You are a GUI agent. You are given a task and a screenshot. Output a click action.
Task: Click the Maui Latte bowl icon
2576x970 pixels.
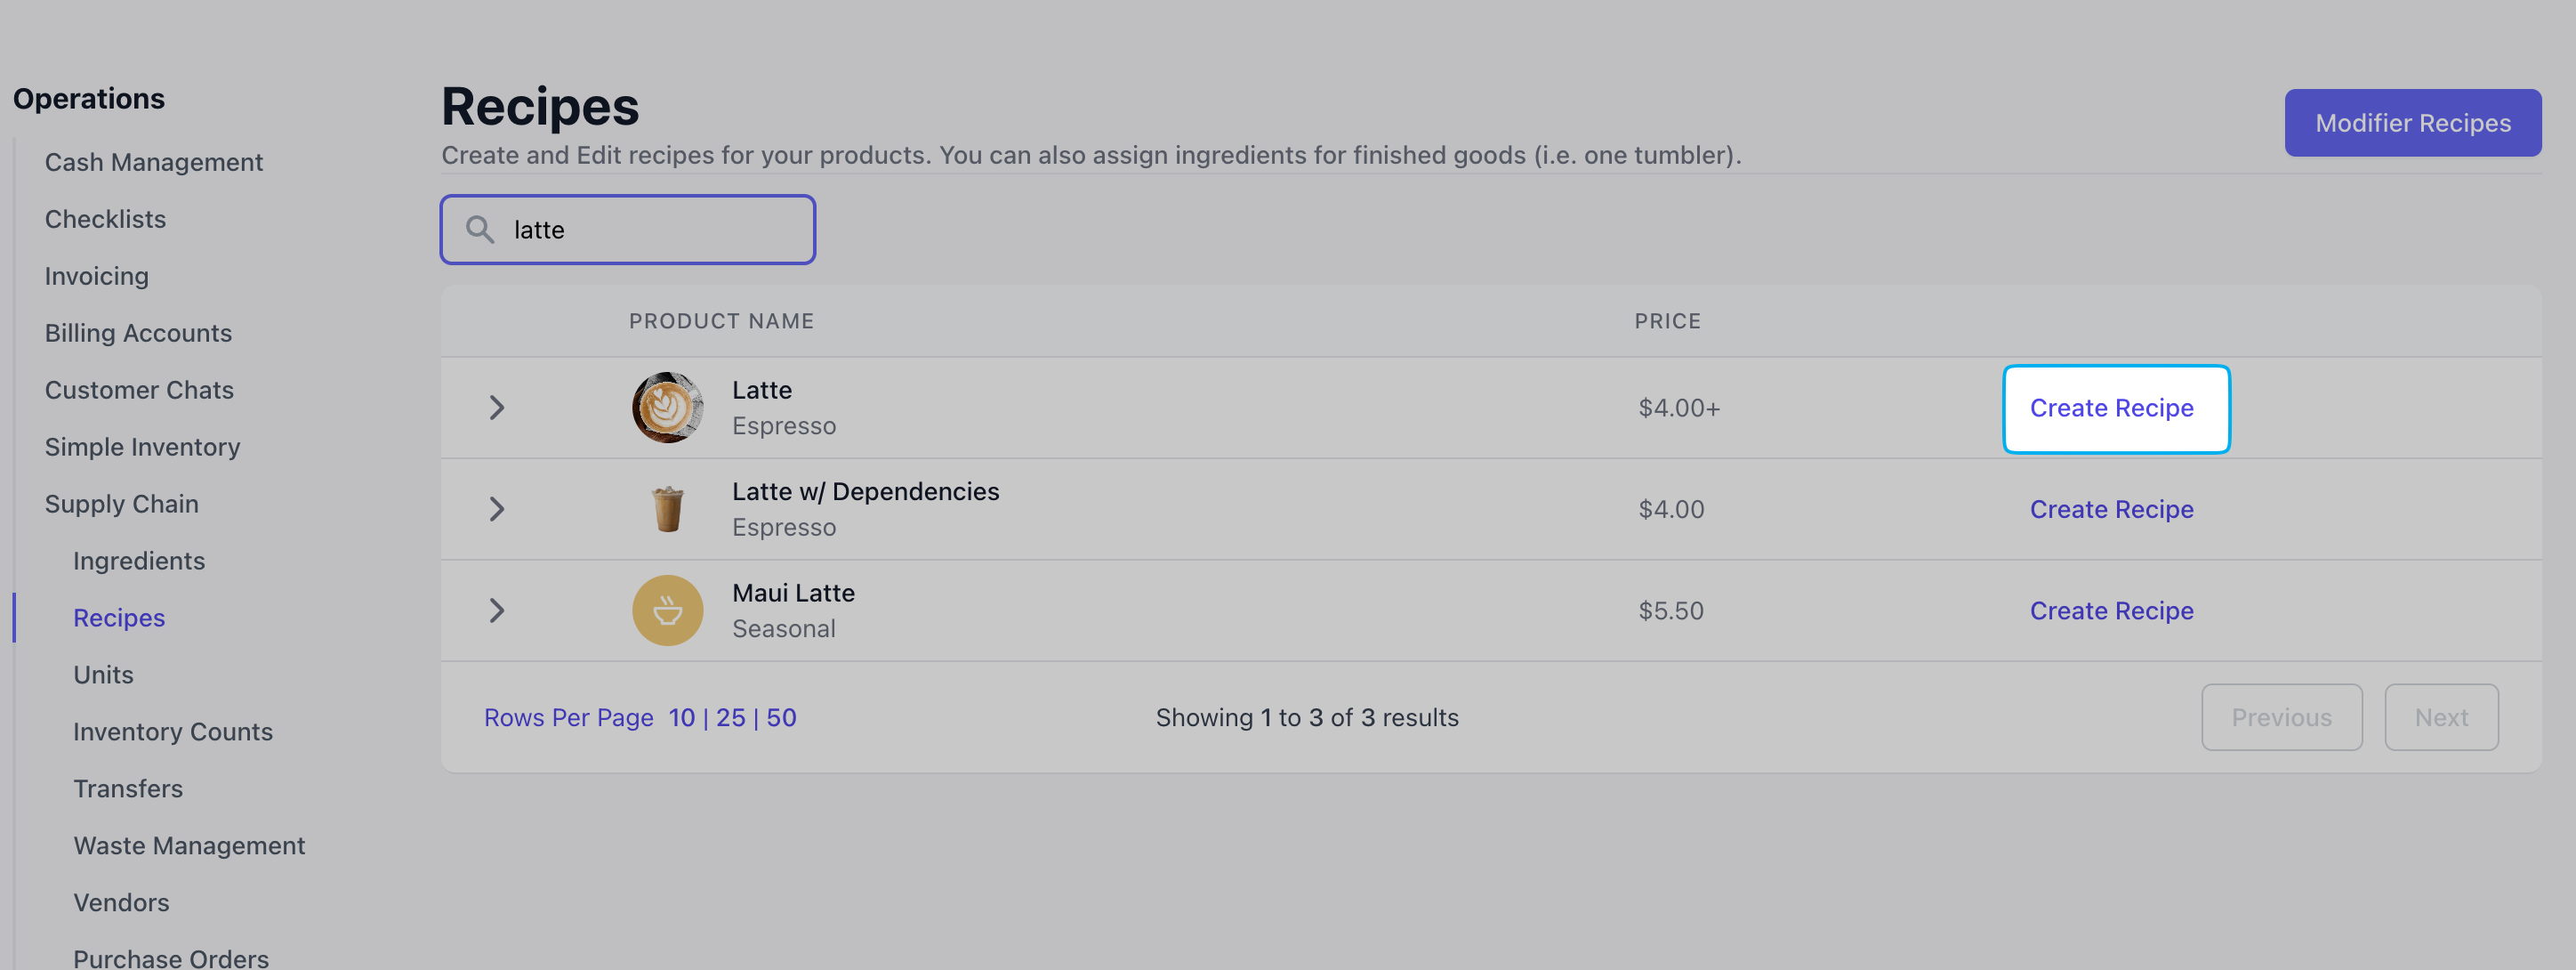point(667,610)
